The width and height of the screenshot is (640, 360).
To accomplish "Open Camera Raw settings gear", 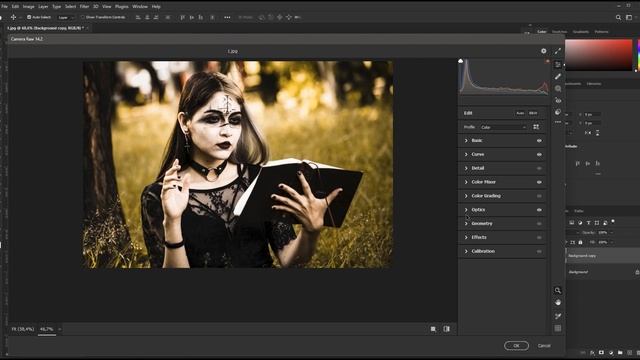I will pyautogui.click(x=544, y=51).
